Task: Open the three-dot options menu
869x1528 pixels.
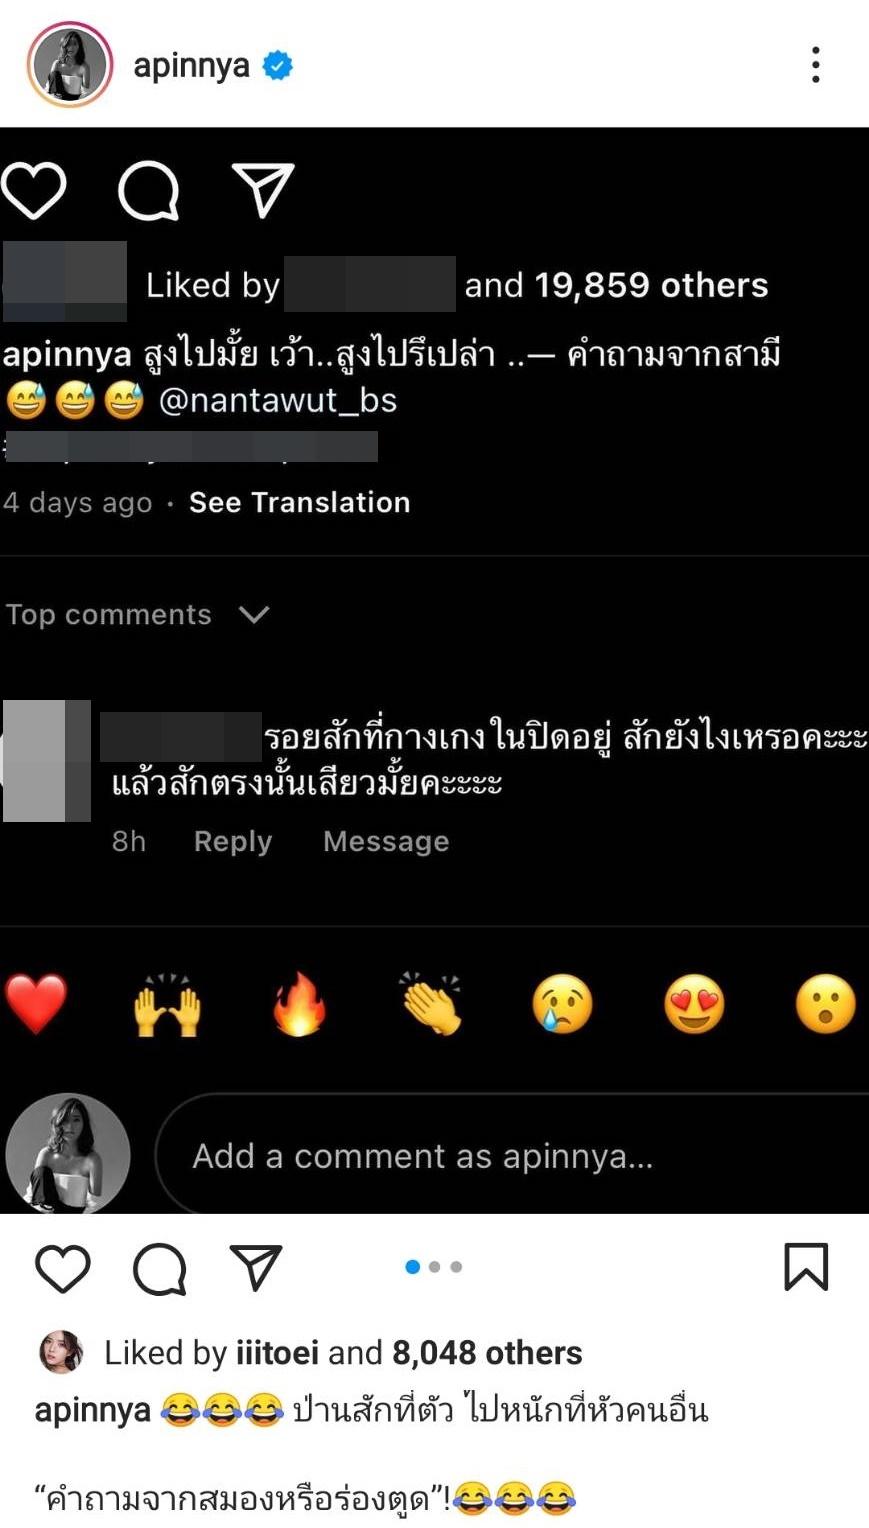Action: click(x=816, y=65)
